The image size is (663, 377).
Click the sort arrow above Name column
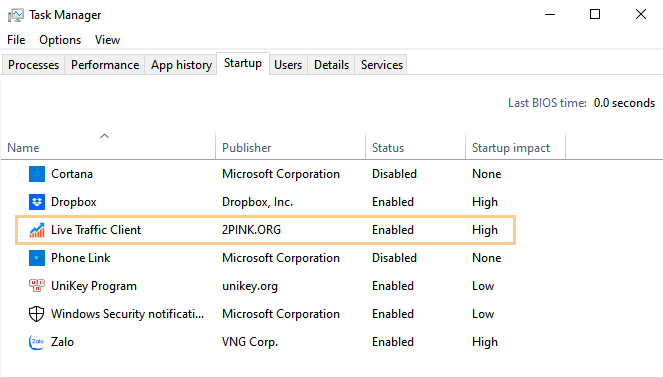coord(104,136)
